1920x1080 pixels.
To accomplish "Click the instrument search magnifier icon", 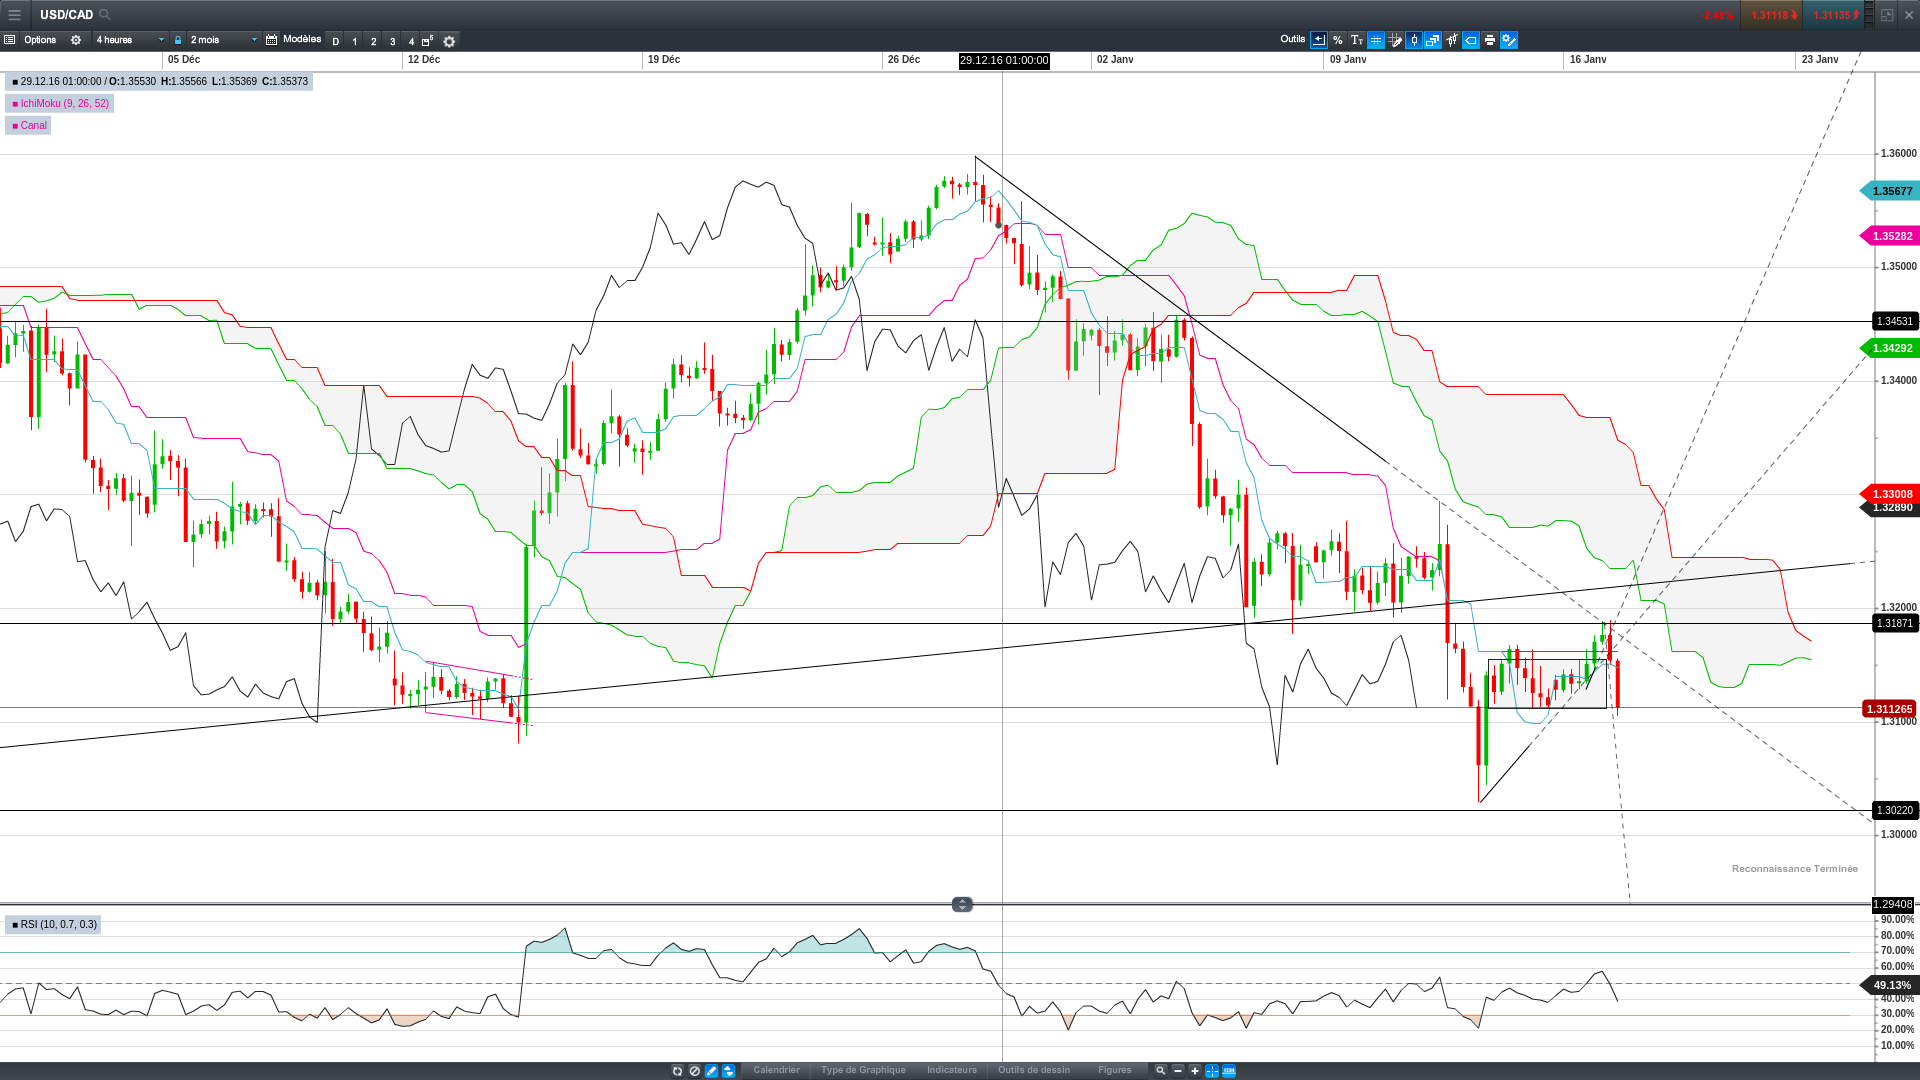I will 105,15.
